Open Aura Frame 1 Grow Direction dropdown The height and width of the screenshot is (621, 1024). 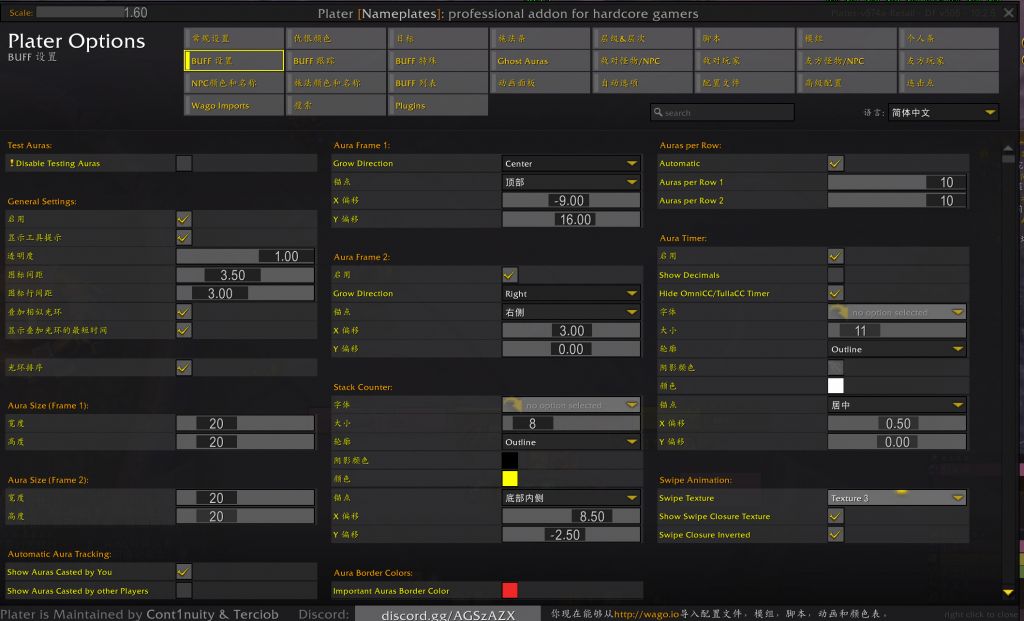tap(570, 163)
